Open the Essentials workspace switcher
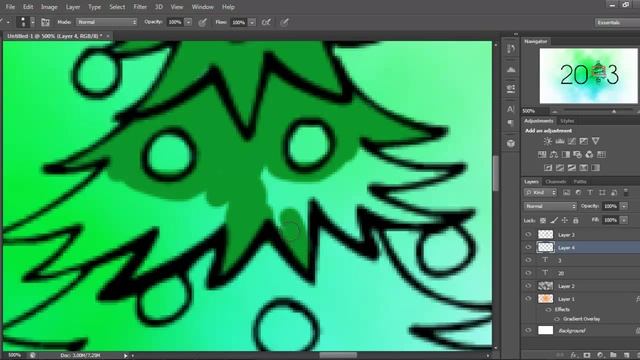Viewport: 640px width, 360px height. tap(617, 22)
